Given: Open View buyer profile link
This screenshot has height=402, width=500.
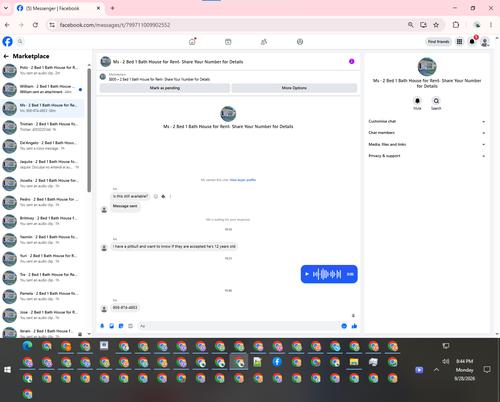Looking at the screenshot, I should tap(243, 180).
